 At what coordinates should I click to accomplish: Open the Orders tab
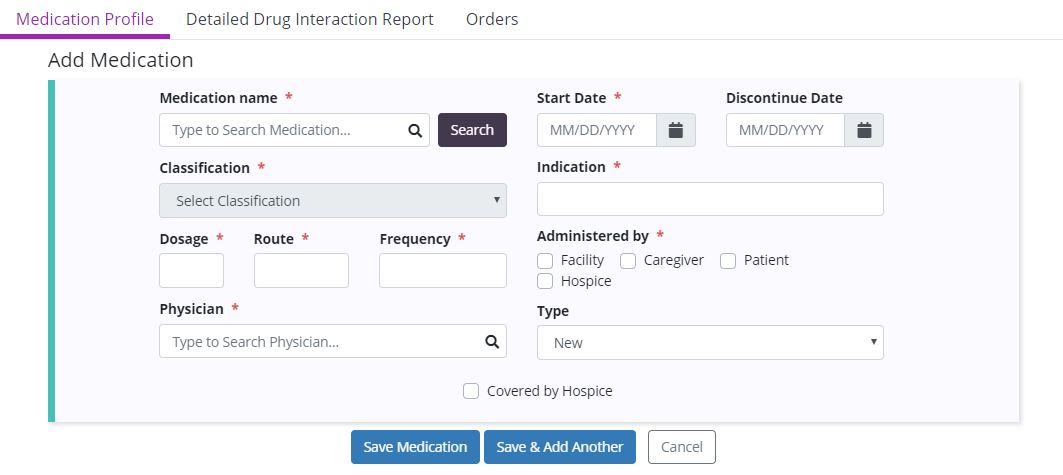pos(492,19)
